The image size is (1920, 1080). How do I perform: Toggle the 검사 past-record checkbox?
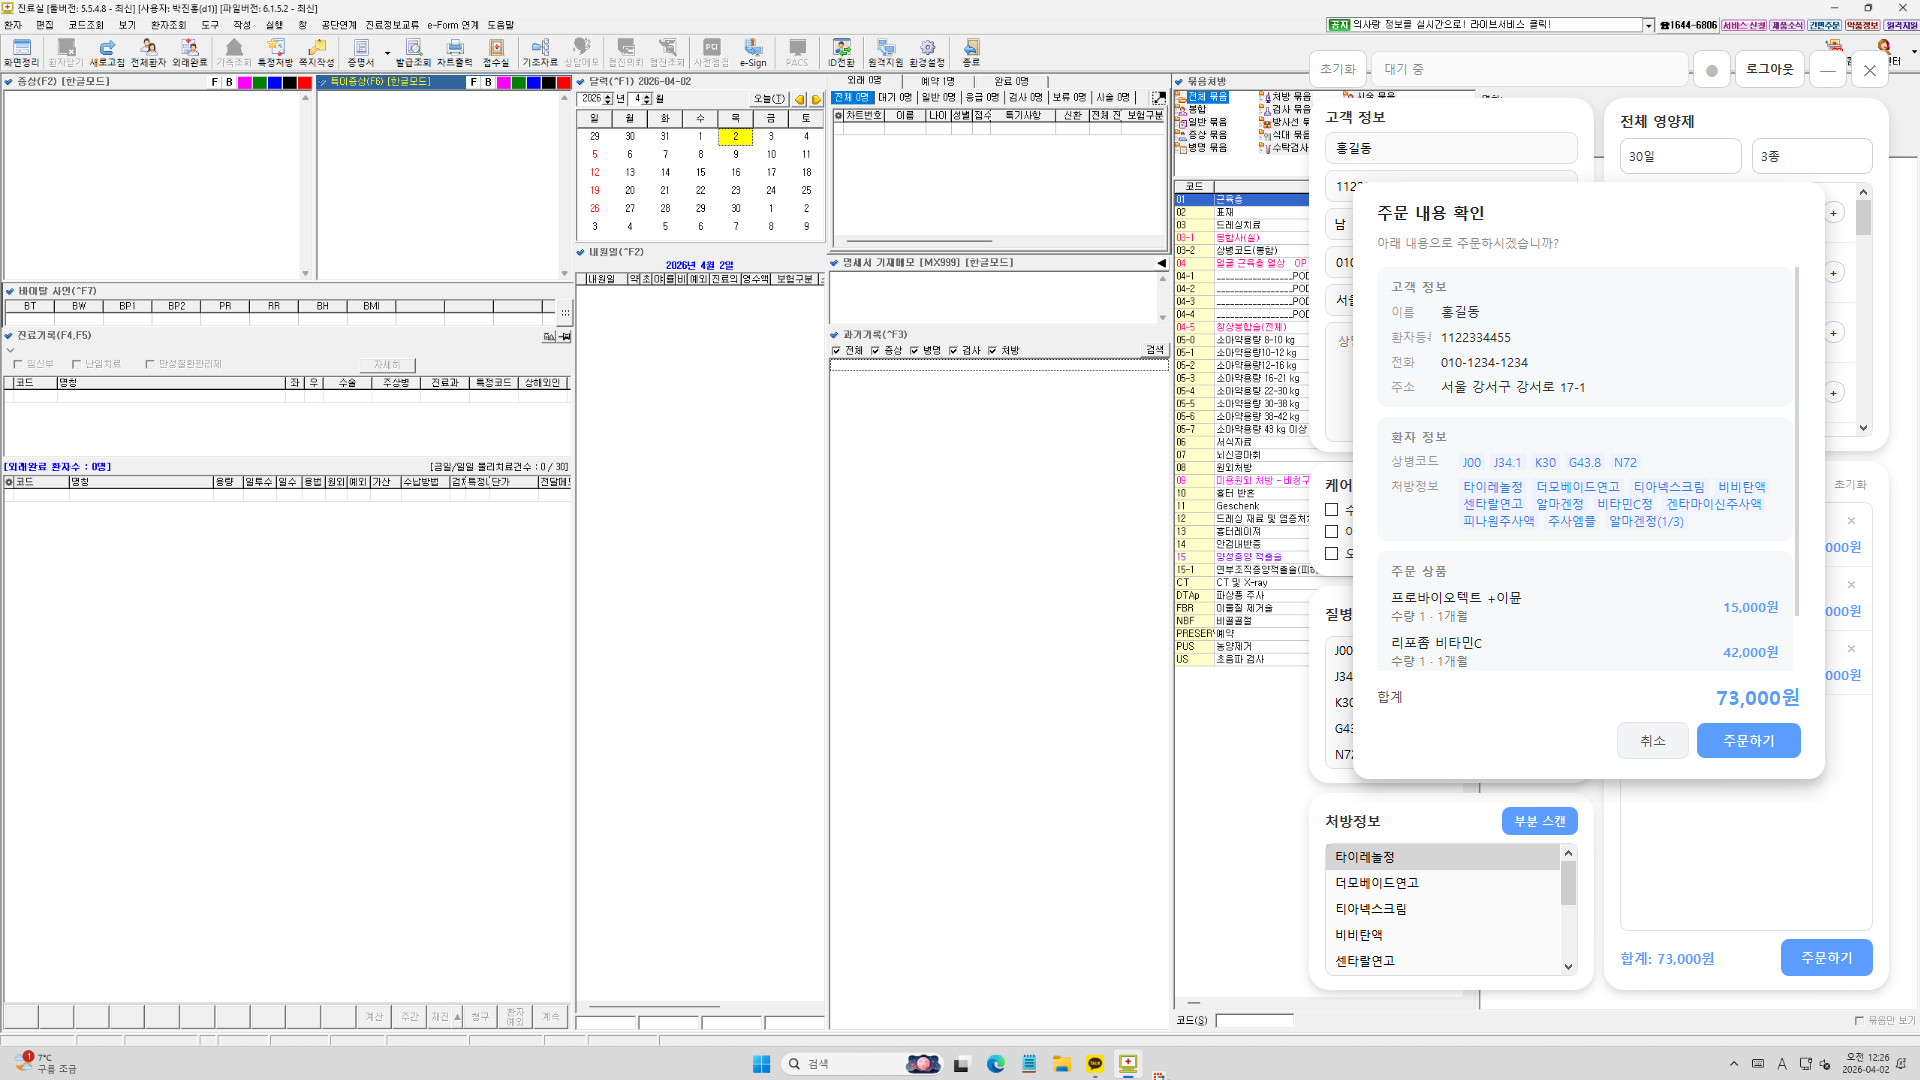coord(953,351)
